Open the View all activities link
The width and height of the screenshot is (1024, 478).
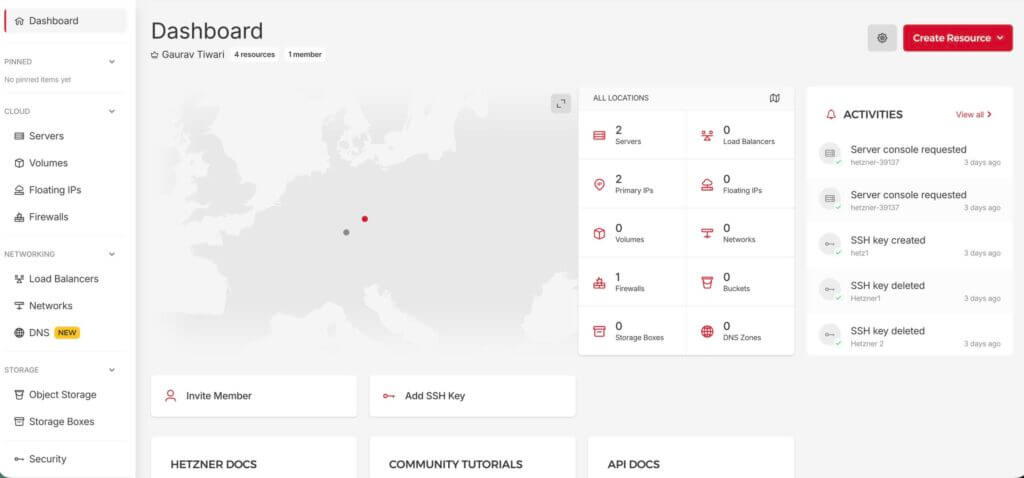[973, 114]
